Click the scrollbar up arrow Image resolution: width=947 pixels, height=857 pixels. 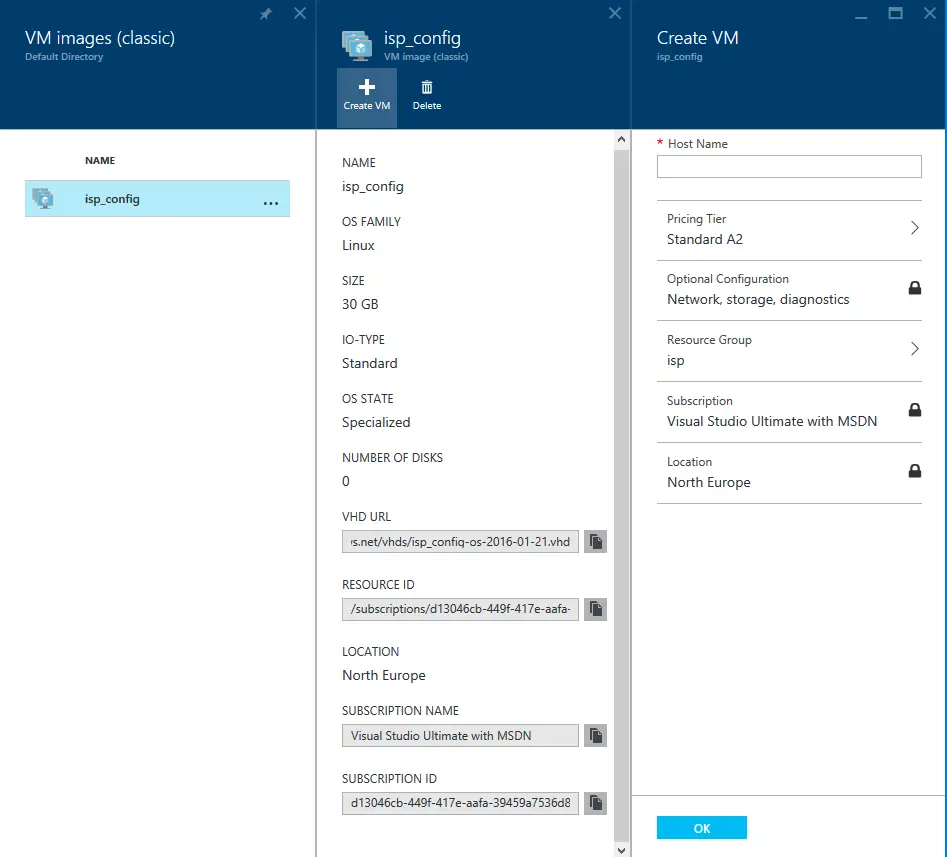pos(621,138)
